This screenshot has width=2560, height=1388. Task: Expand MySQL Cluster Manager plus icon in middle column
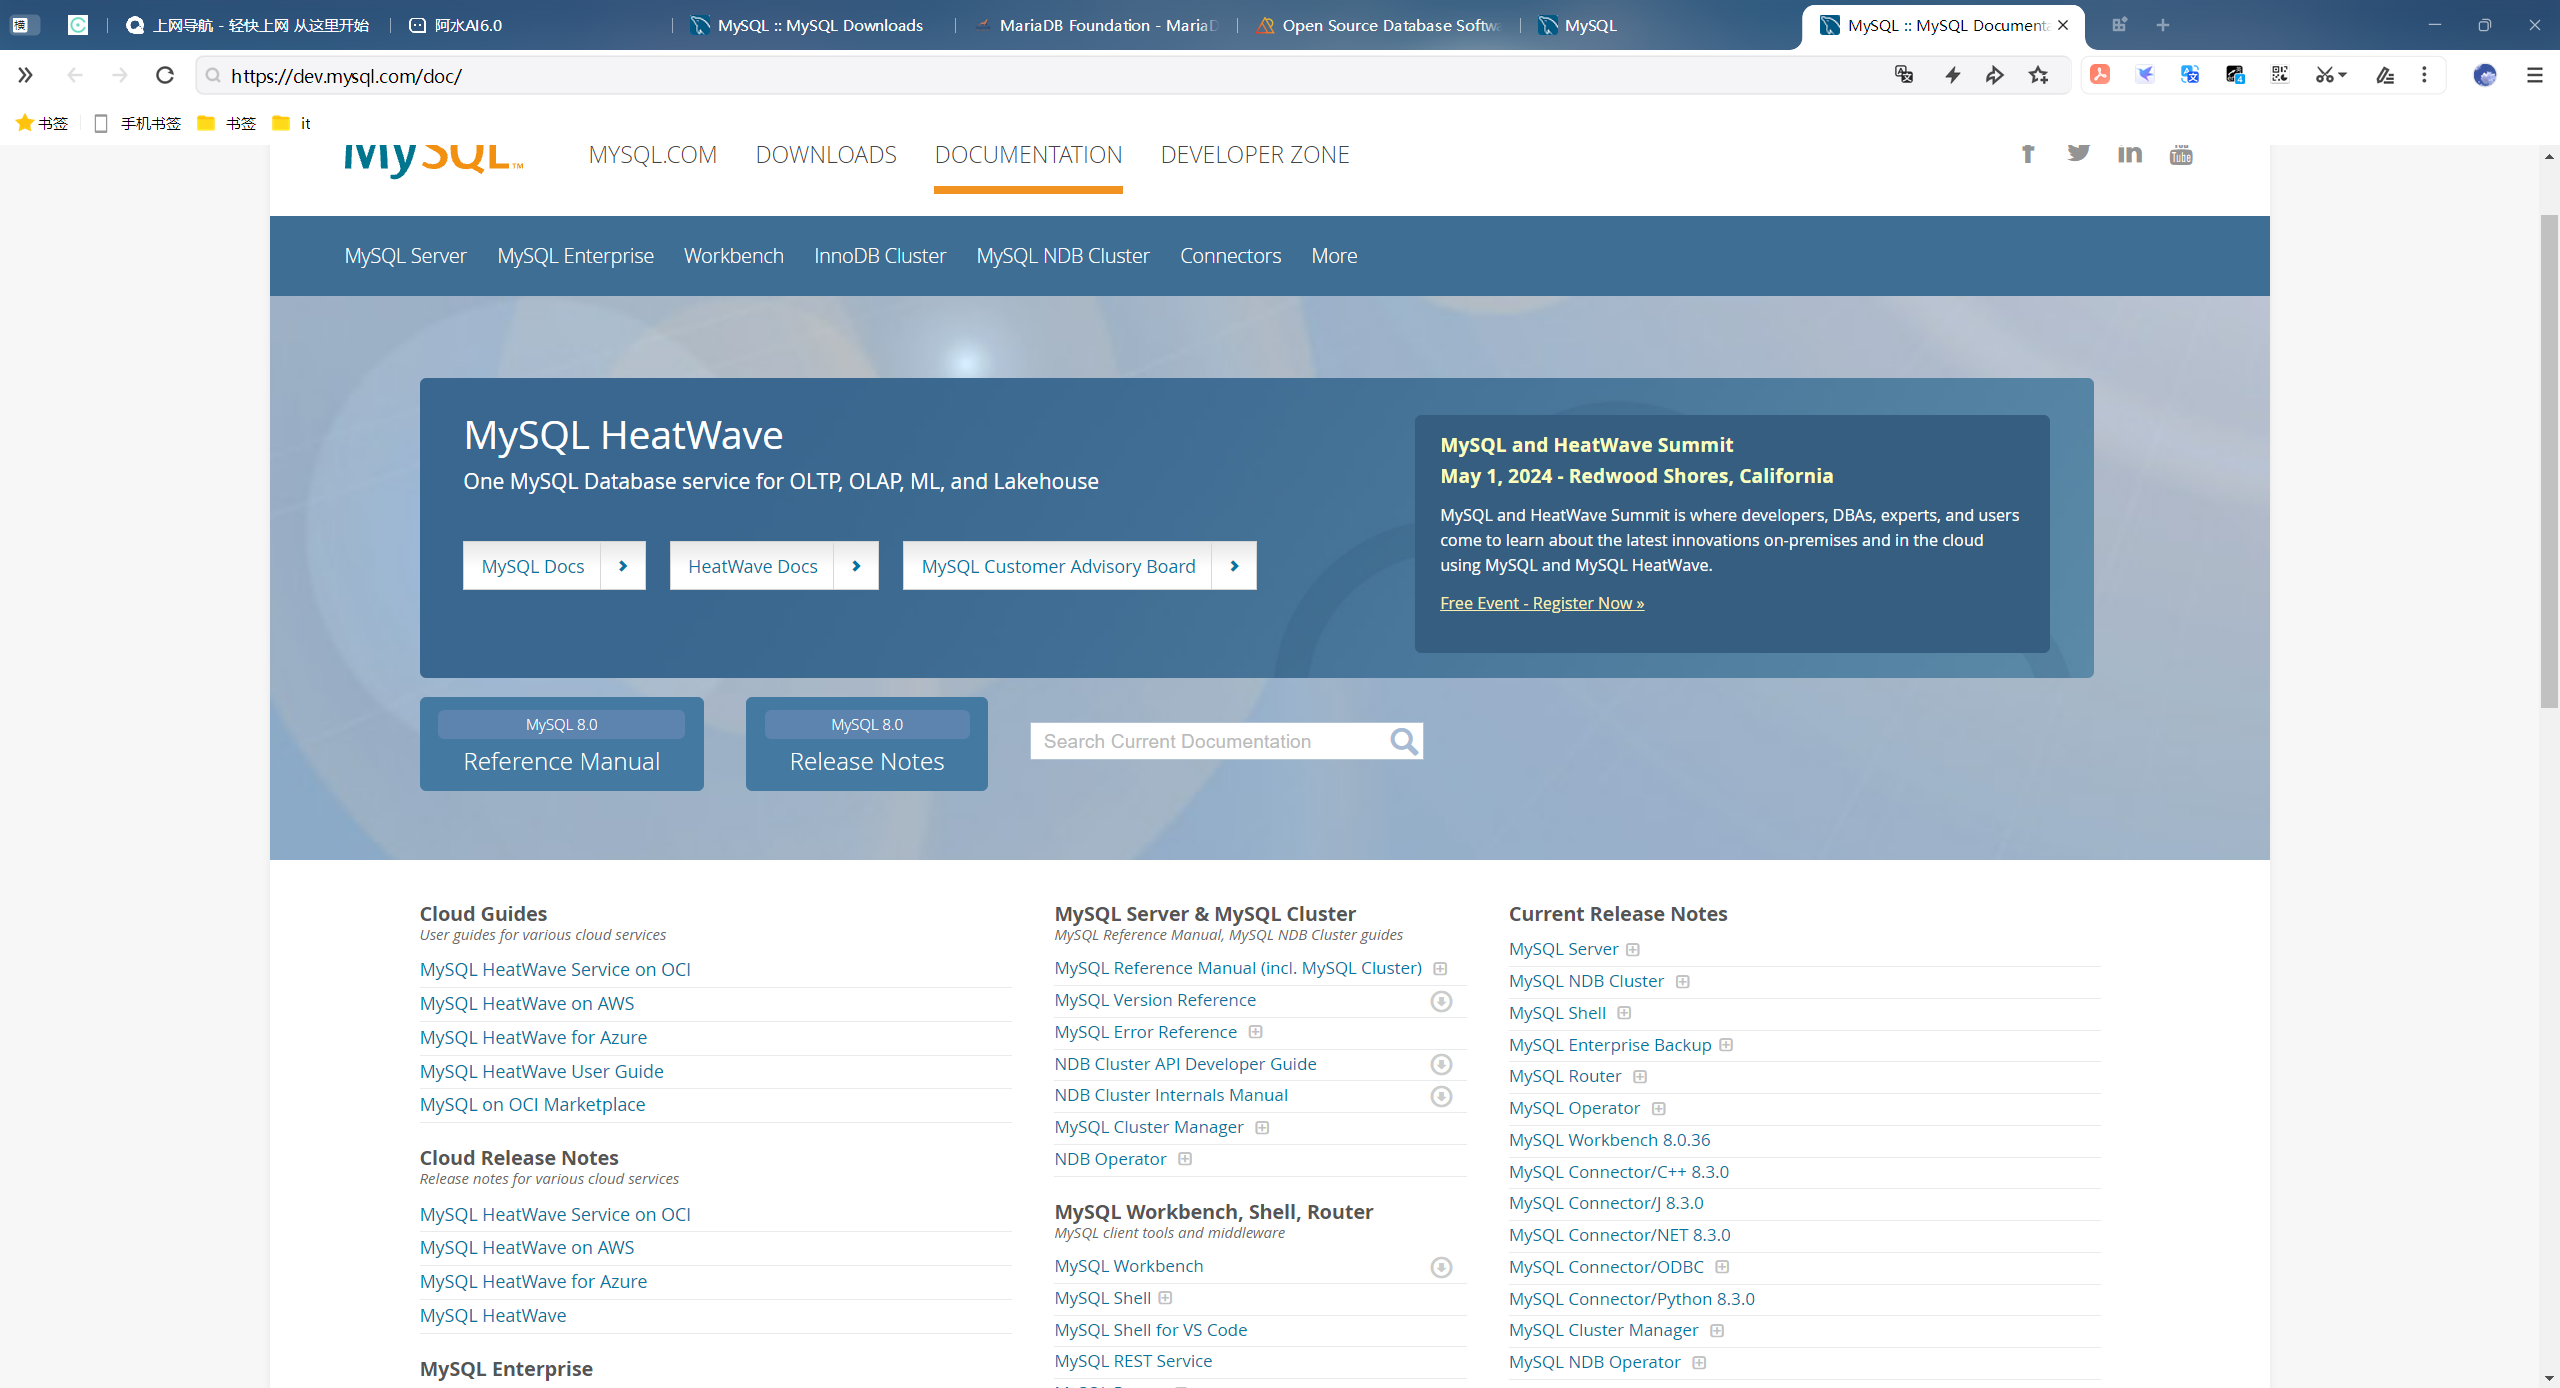pyautogui.click(x=1262, y=1128)
